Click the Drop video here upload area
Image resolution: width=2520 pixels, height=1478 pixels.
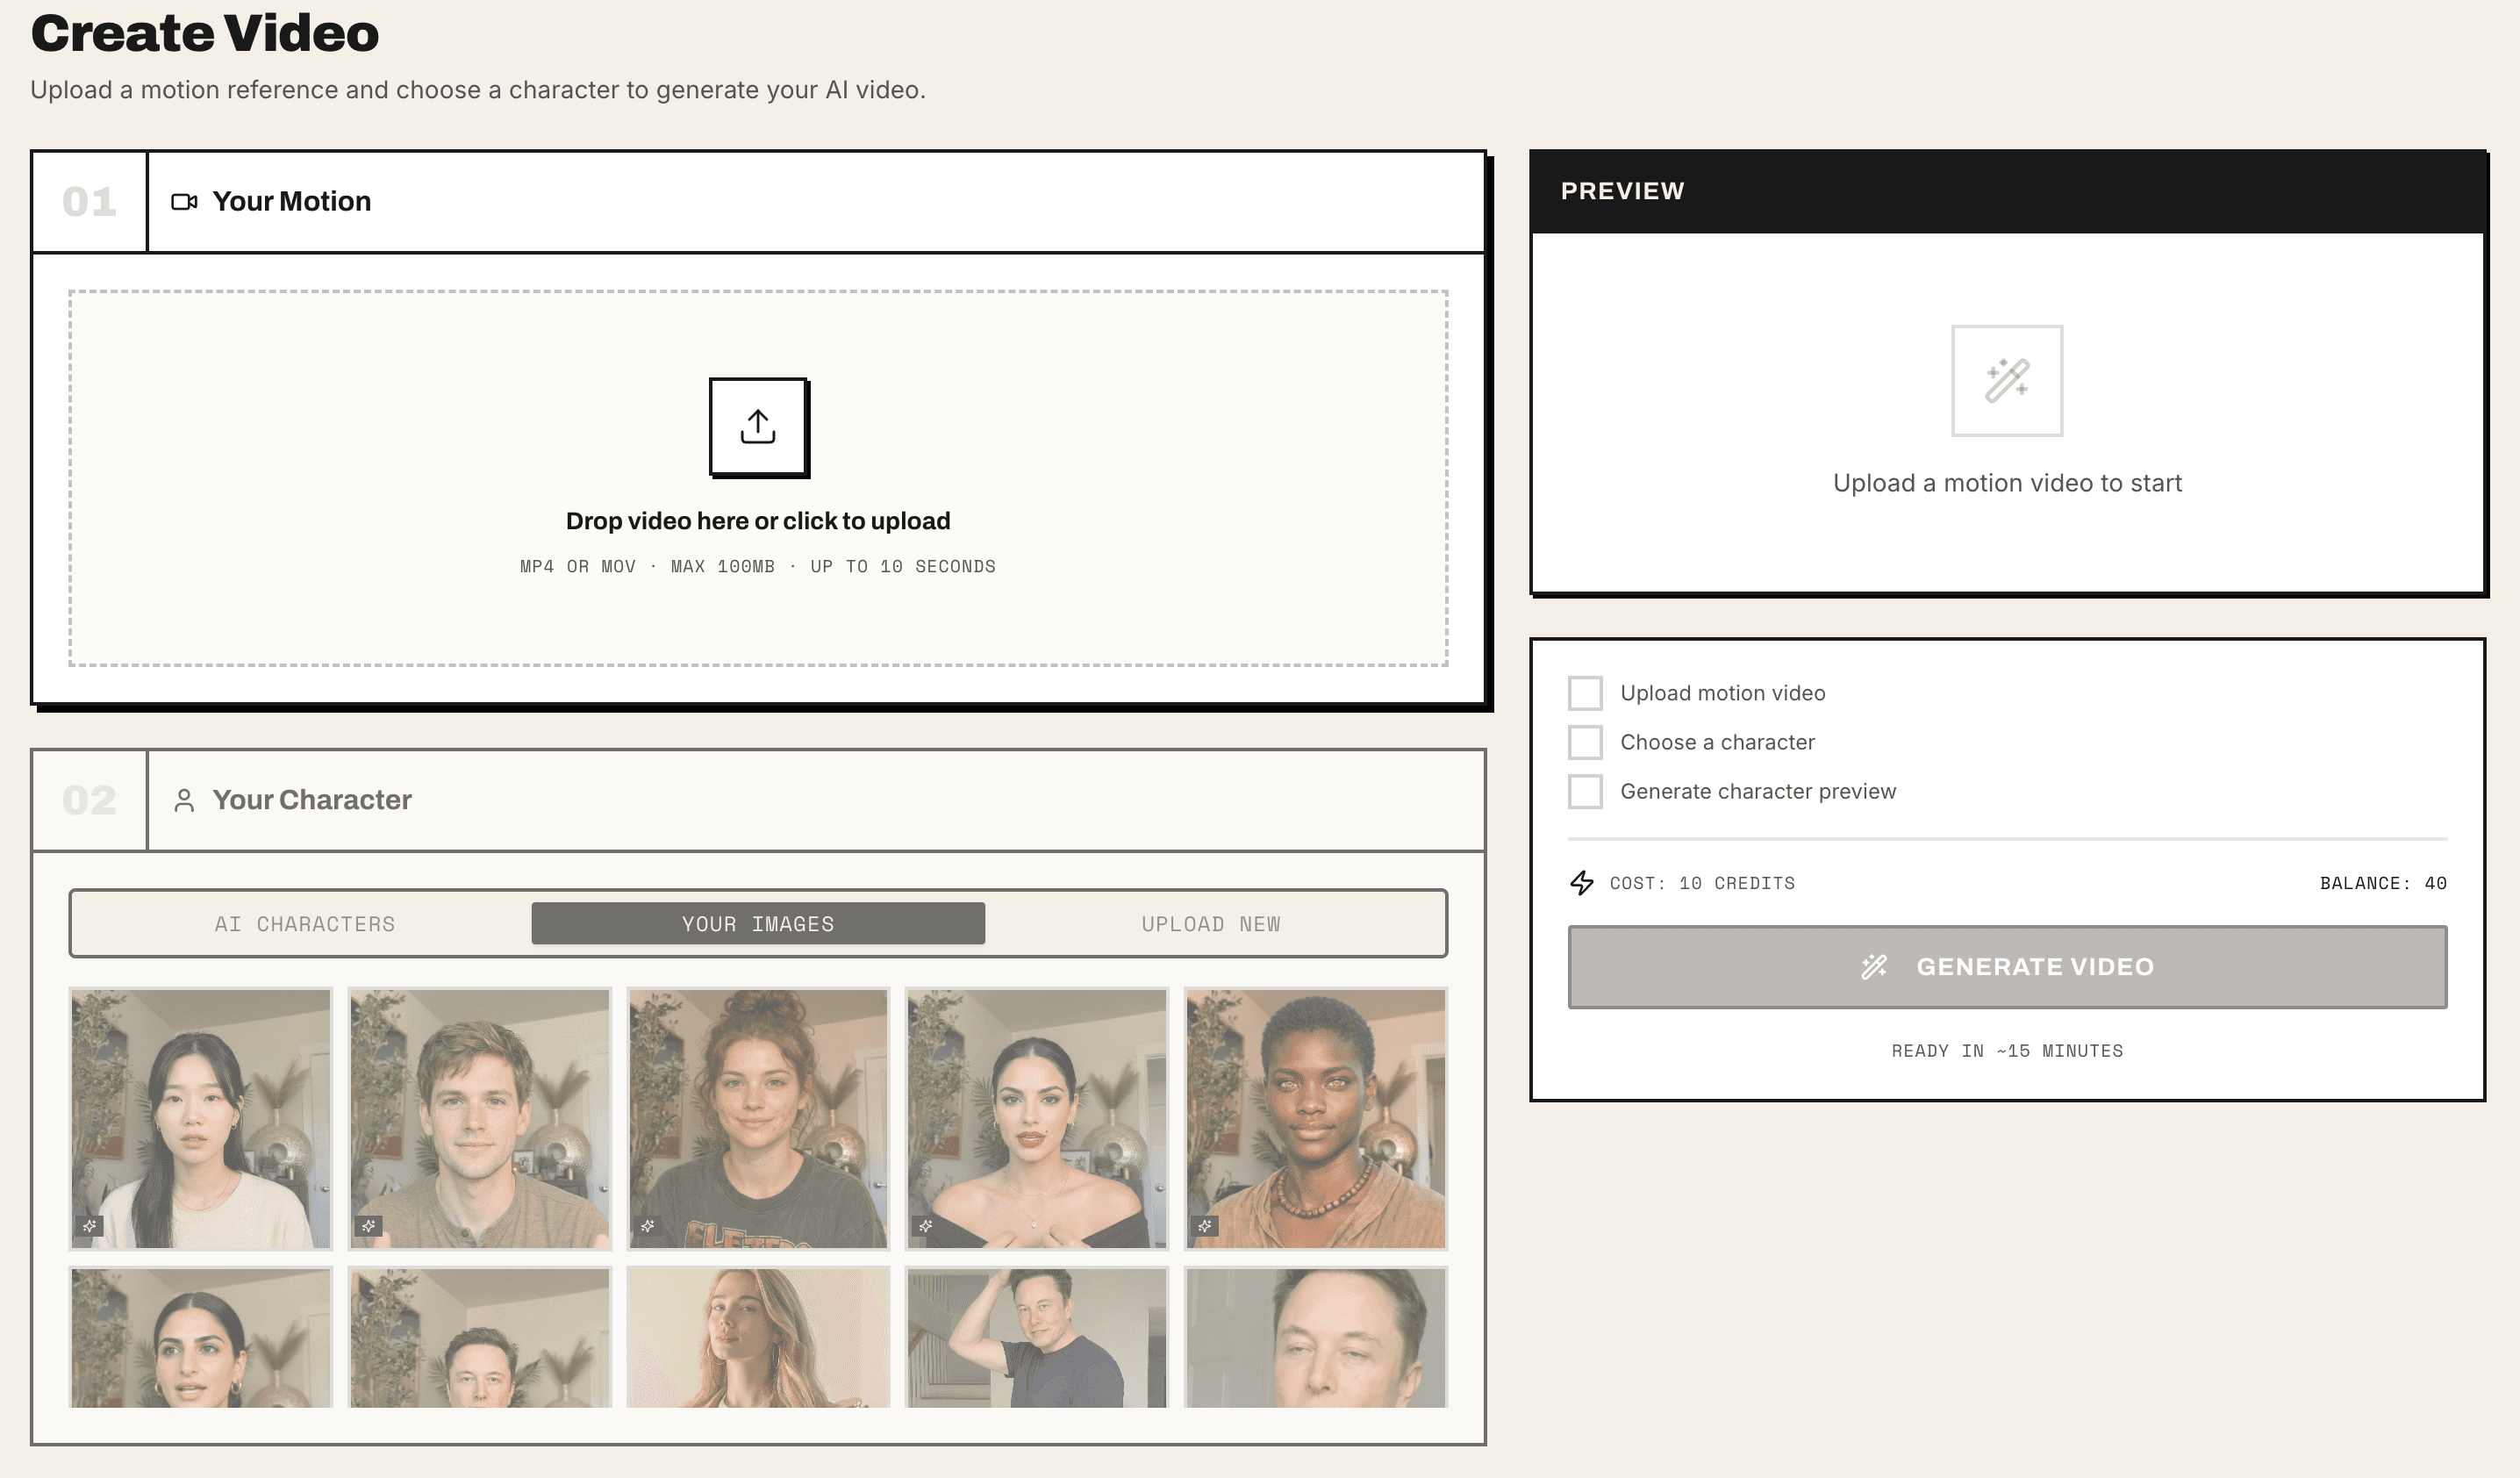coord(757,480)
